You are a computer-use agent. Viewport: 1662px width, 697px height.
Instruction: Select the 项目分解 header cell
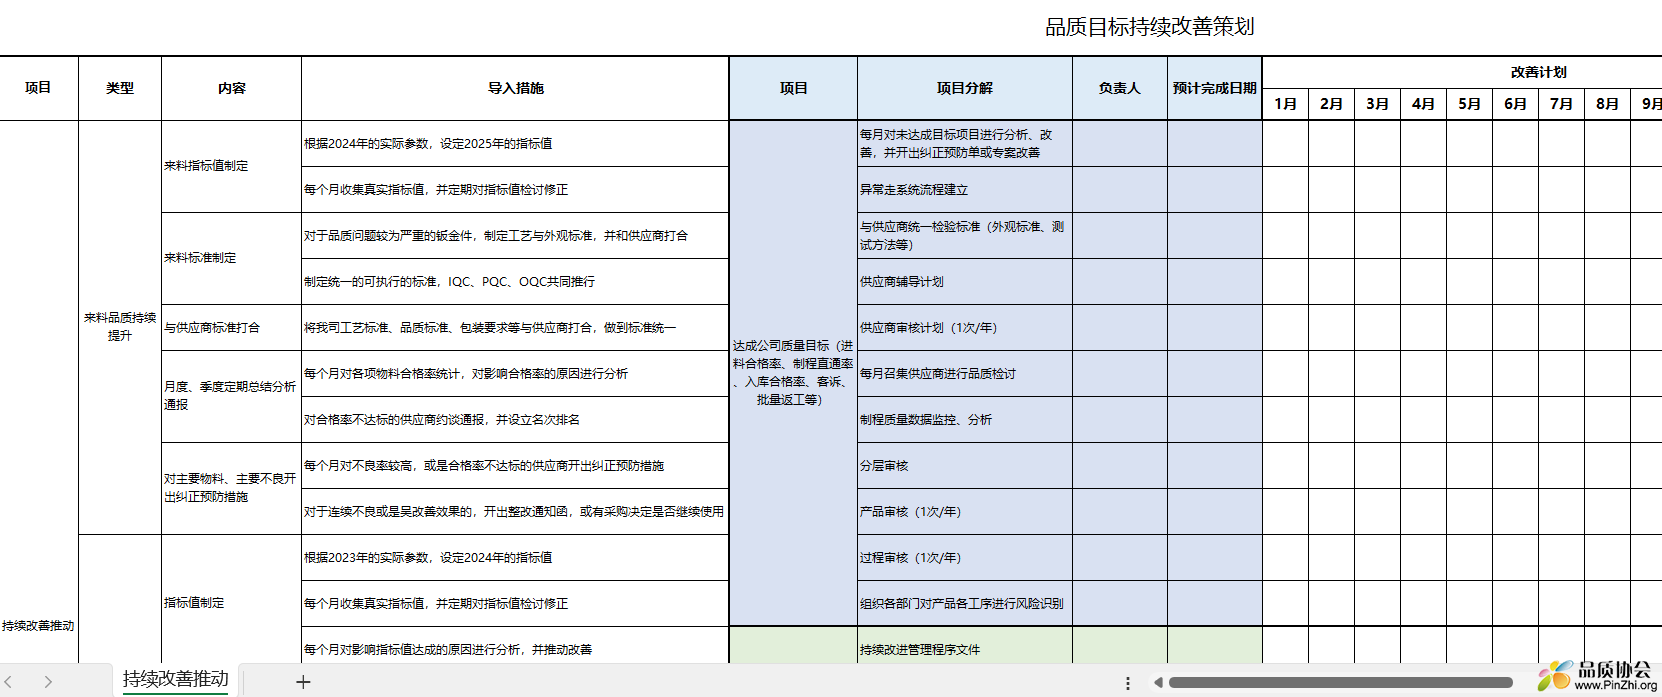click(965, 88)
